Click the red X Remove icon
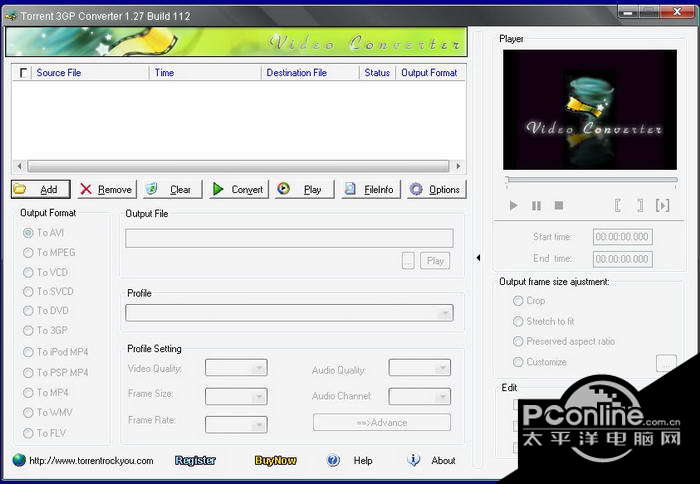Viewport: 700px width, 484px height. [x=86, y=189]
